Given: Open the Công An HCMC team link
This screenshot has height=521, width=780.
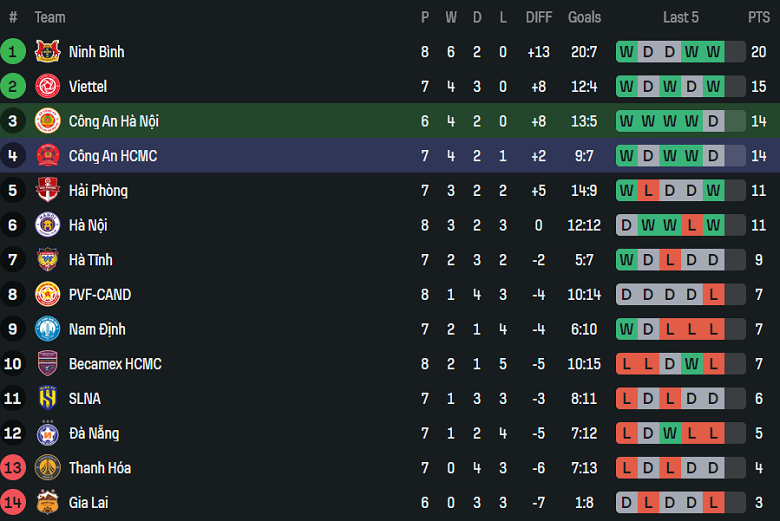Looking at the screenshot, I should pos(113,156).
